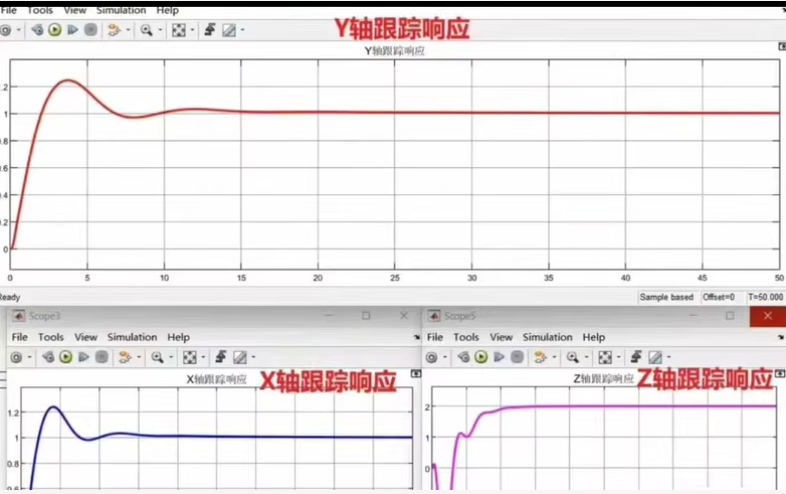Click the Offset=0 status bar field
The image size is (786, 494).
point(718,297)
